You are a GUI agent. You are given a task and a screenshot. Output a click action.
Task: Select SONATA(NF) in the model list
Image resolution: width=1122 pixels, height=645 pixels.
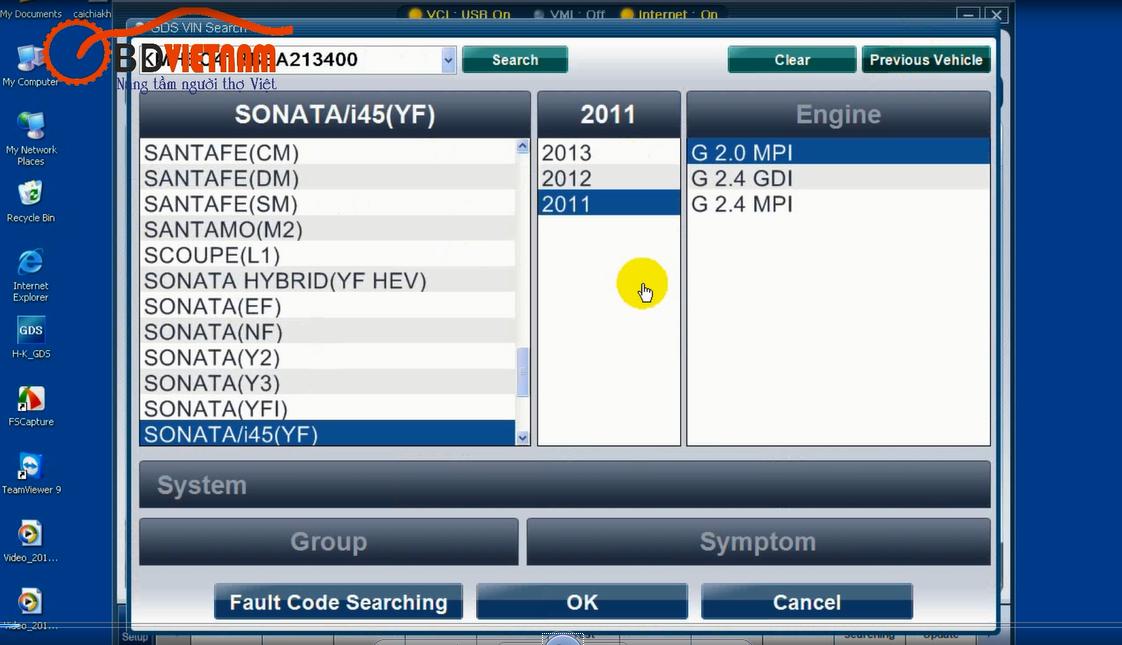328,332
